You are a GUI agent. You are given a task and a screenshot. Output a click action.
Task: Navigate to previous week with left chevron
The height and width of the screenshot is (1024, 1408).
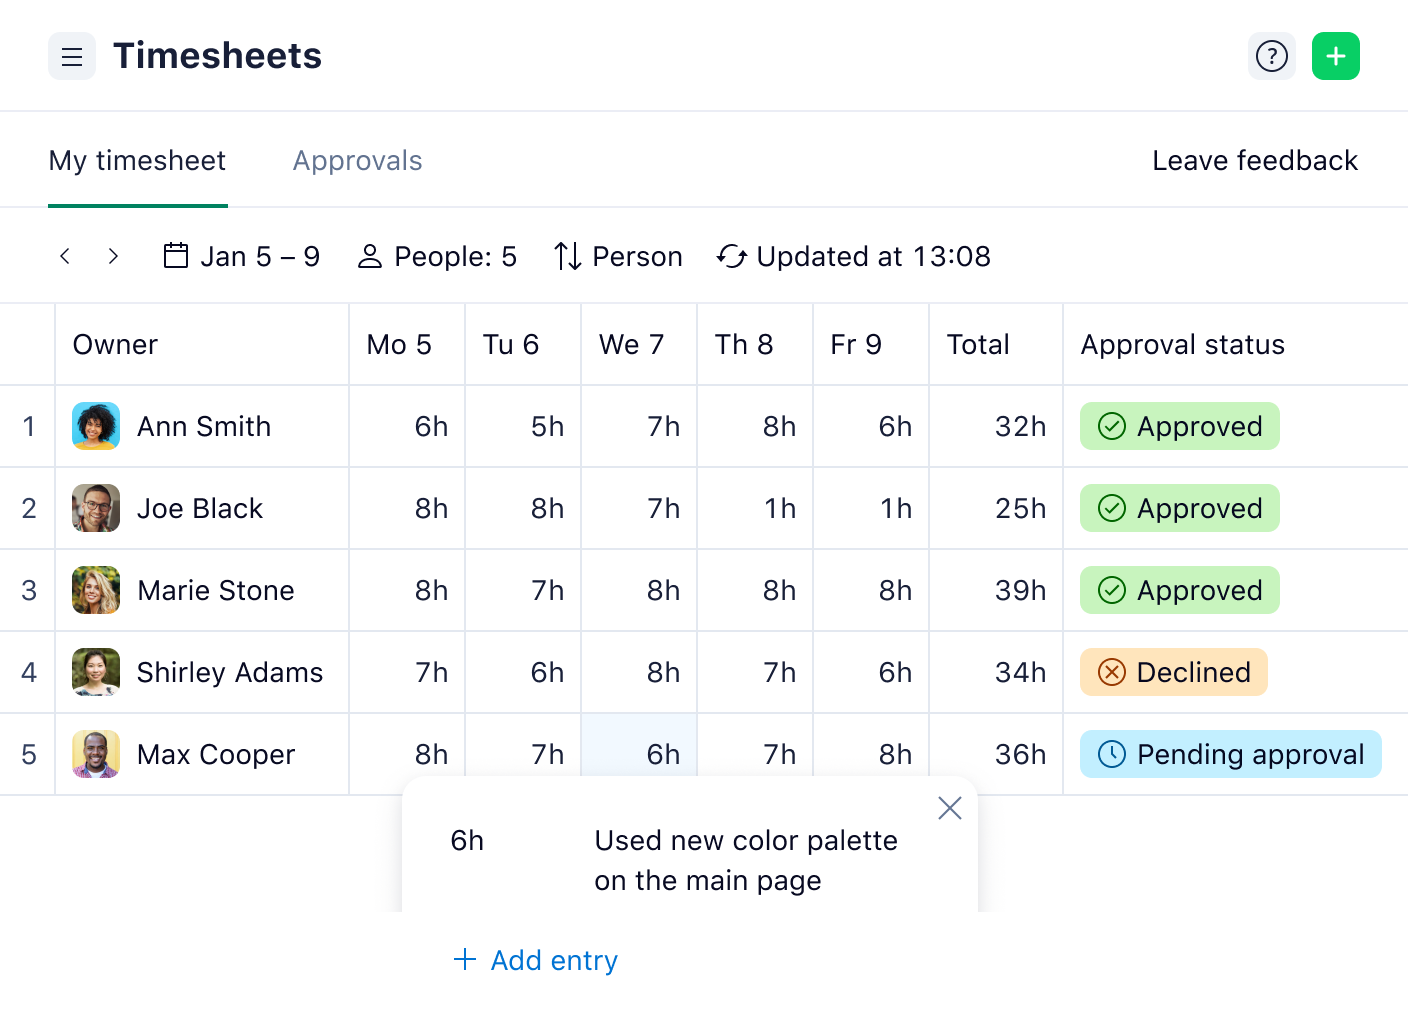point(64,256)
